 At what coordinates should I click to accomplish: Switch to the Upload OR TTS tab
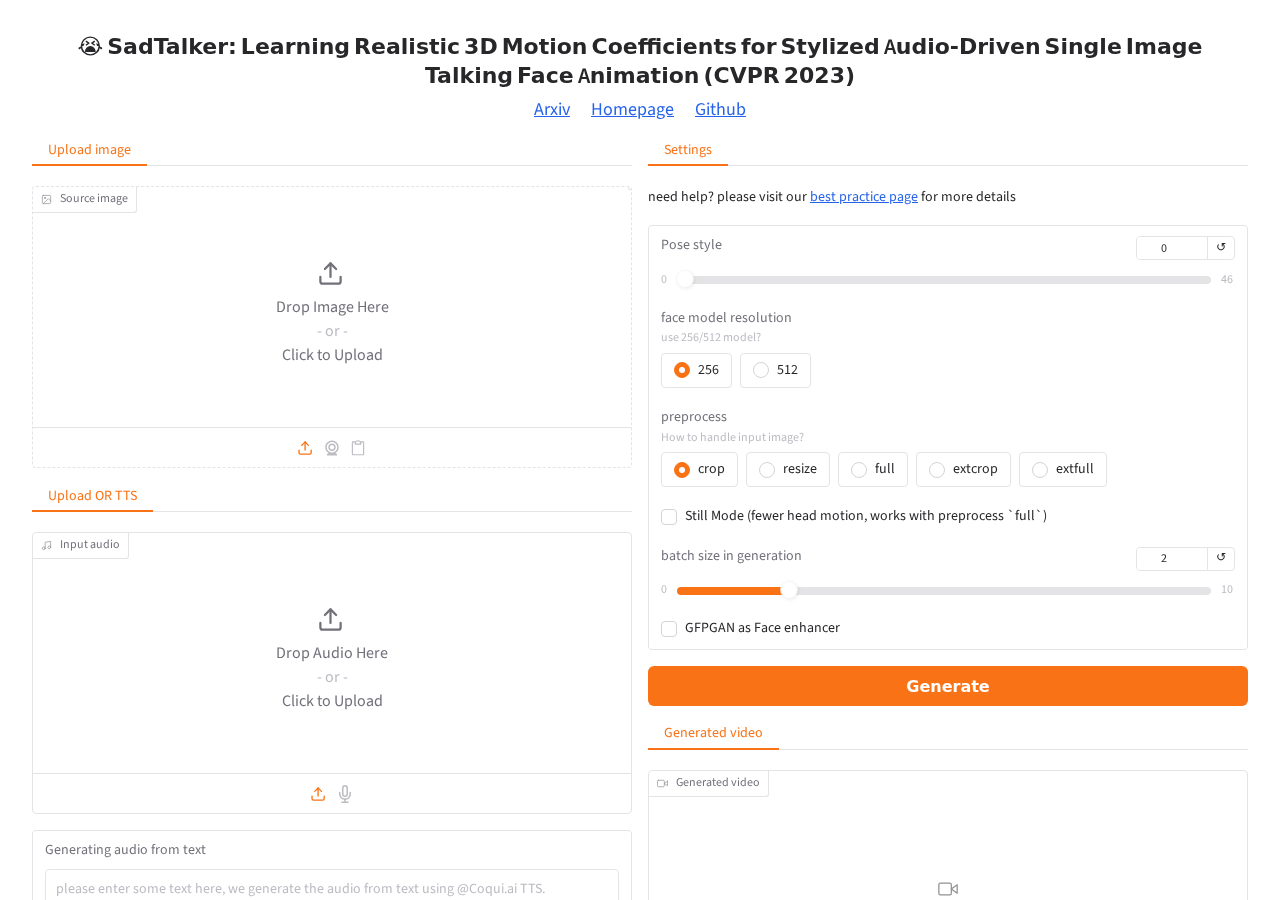pos(92,496)
